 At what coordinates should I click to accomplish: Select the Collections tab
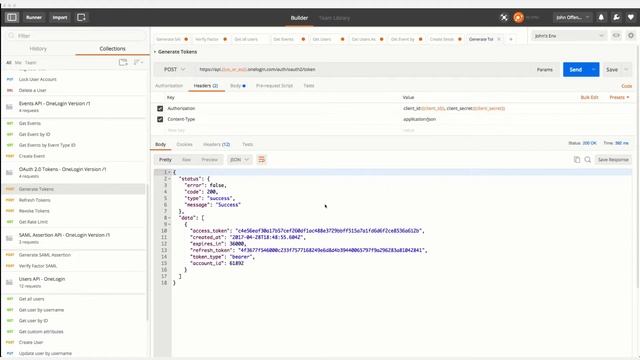point(112,49)
